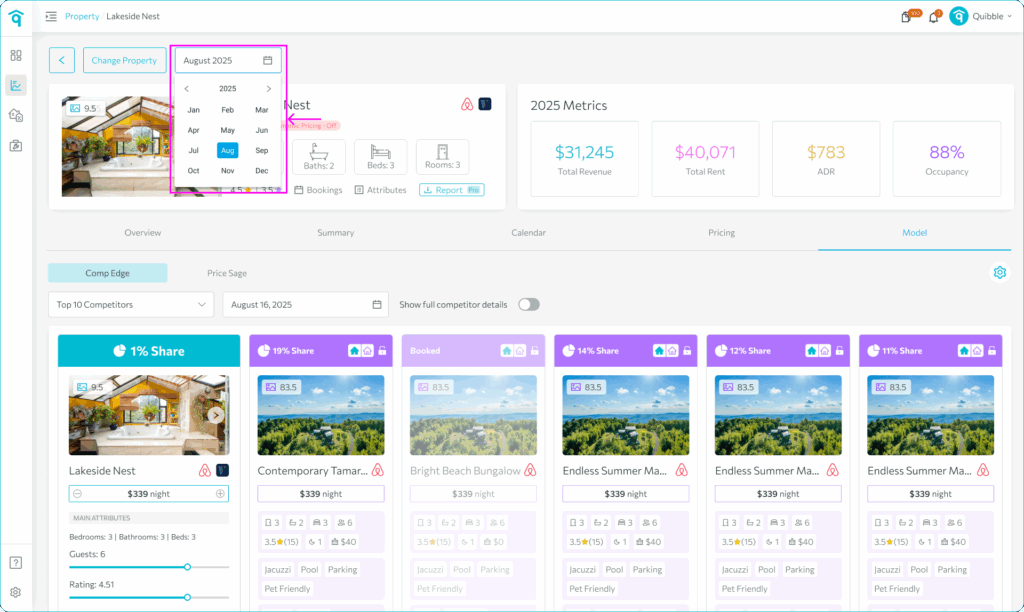
Task: Click the calendar icon in August 2025 field
Action: tap(268, 61)
